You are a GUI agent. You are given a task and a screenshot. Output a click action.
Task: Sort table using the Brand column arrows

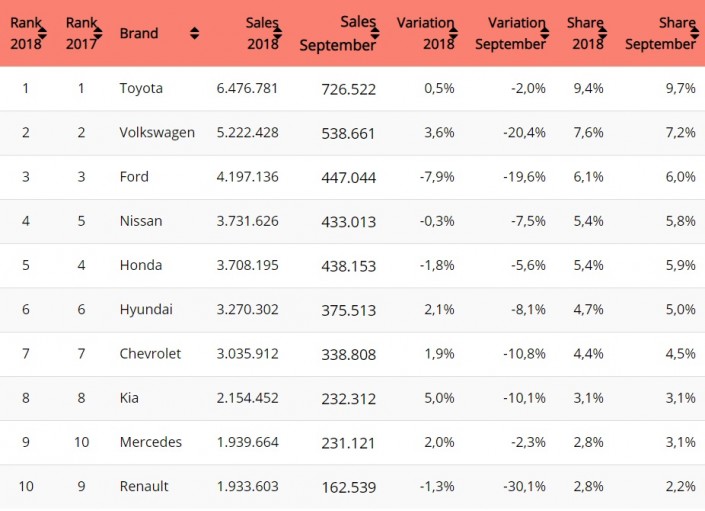194,33
